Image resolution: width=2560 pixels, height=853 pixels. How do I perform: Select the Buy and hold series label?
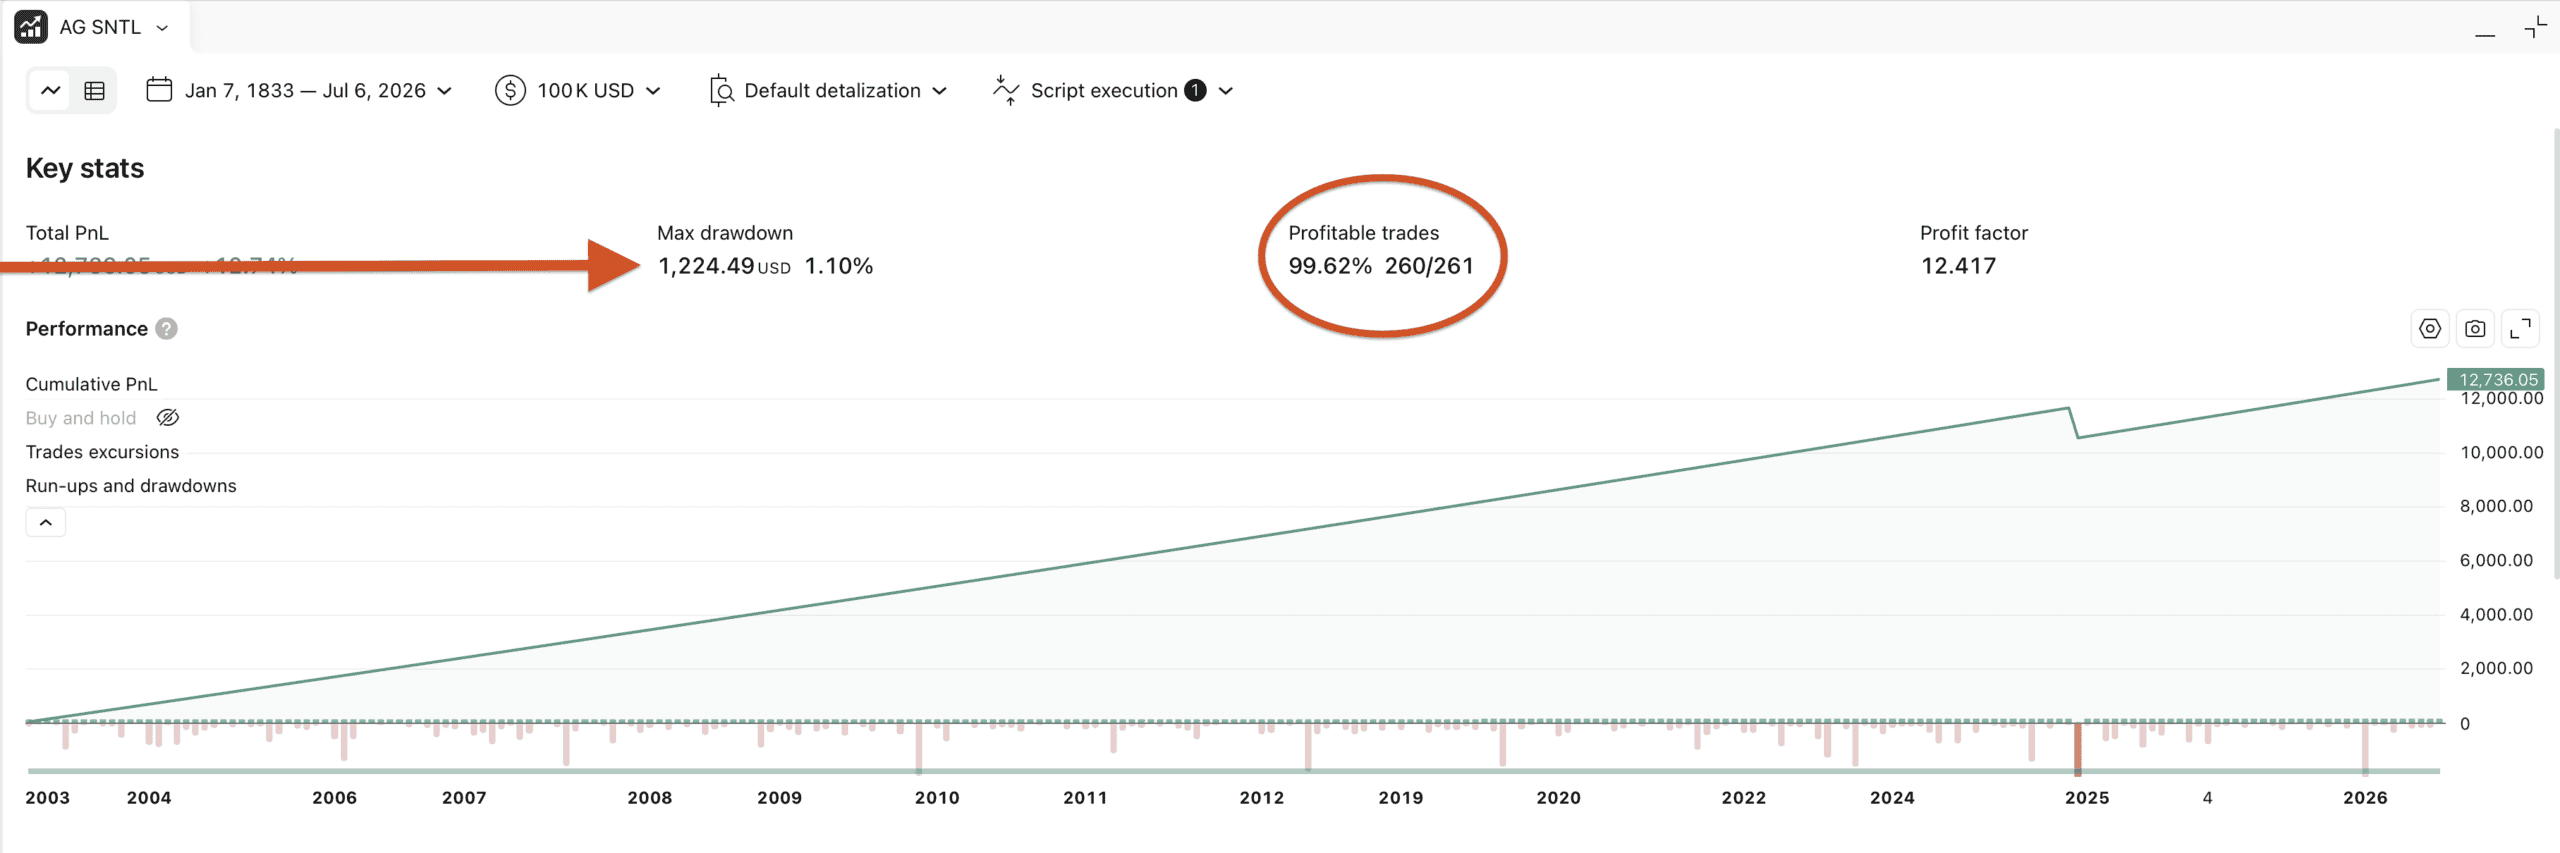[x=81, y=418]
